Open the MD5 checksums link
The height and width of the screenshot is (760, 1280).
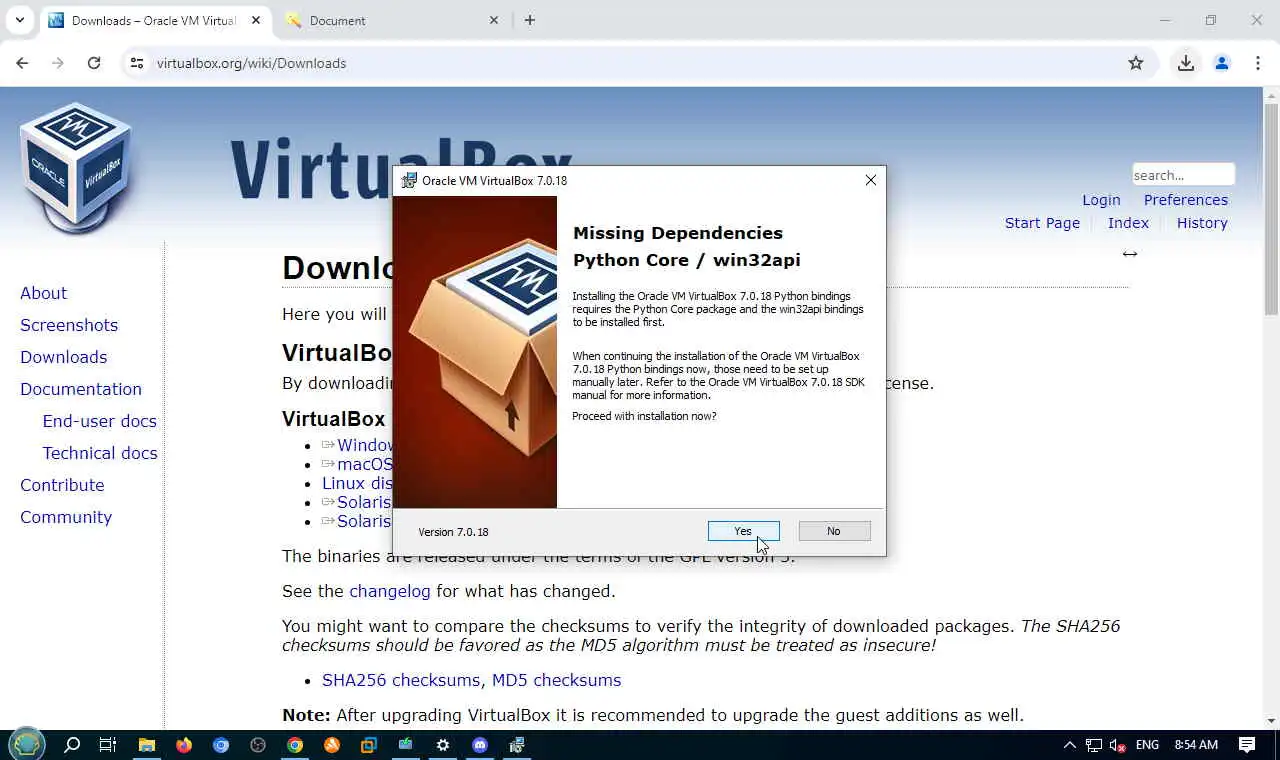(556, 680)
